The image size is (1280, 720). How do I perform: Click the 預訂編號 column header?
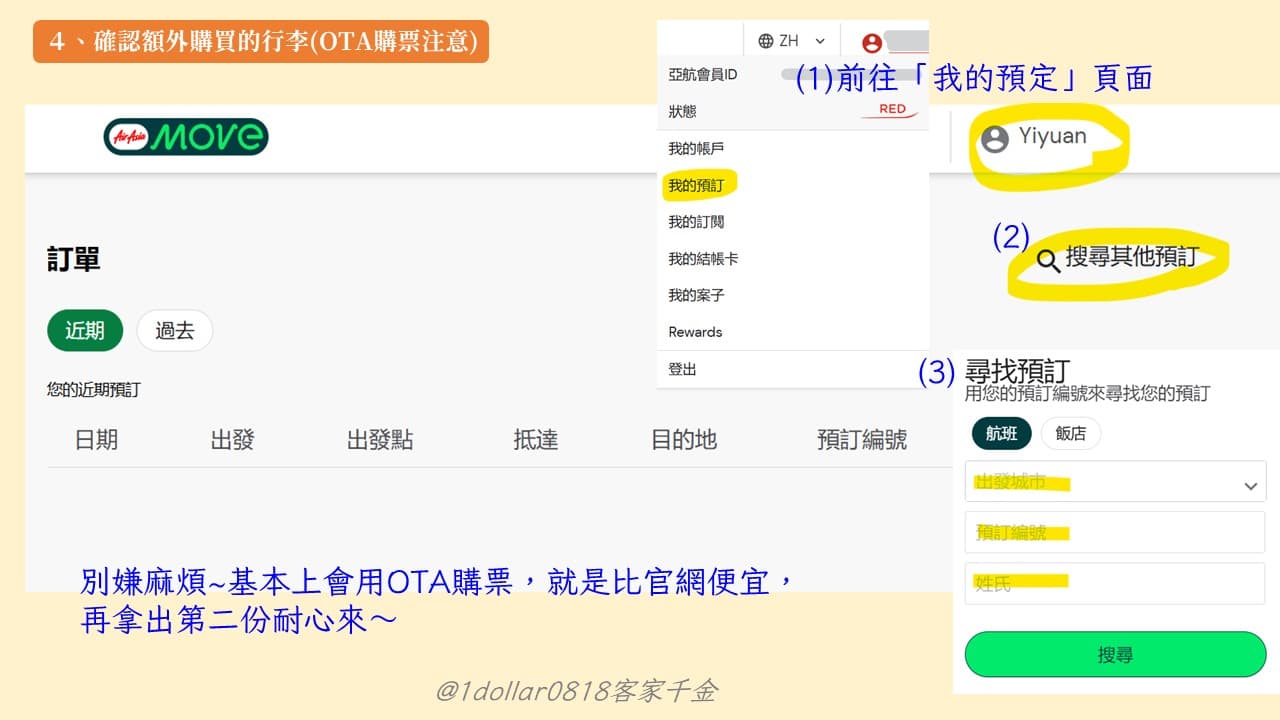coord(862,439)
